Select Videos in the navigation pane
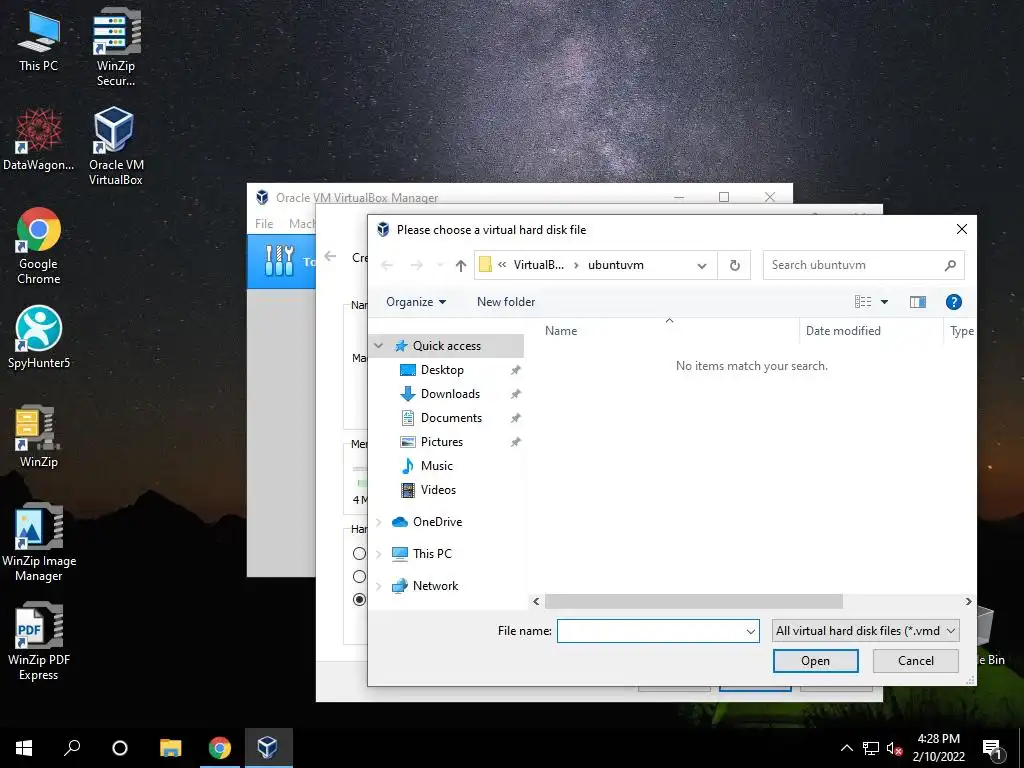The image size is (1024, 768). (x=438, y=490)
